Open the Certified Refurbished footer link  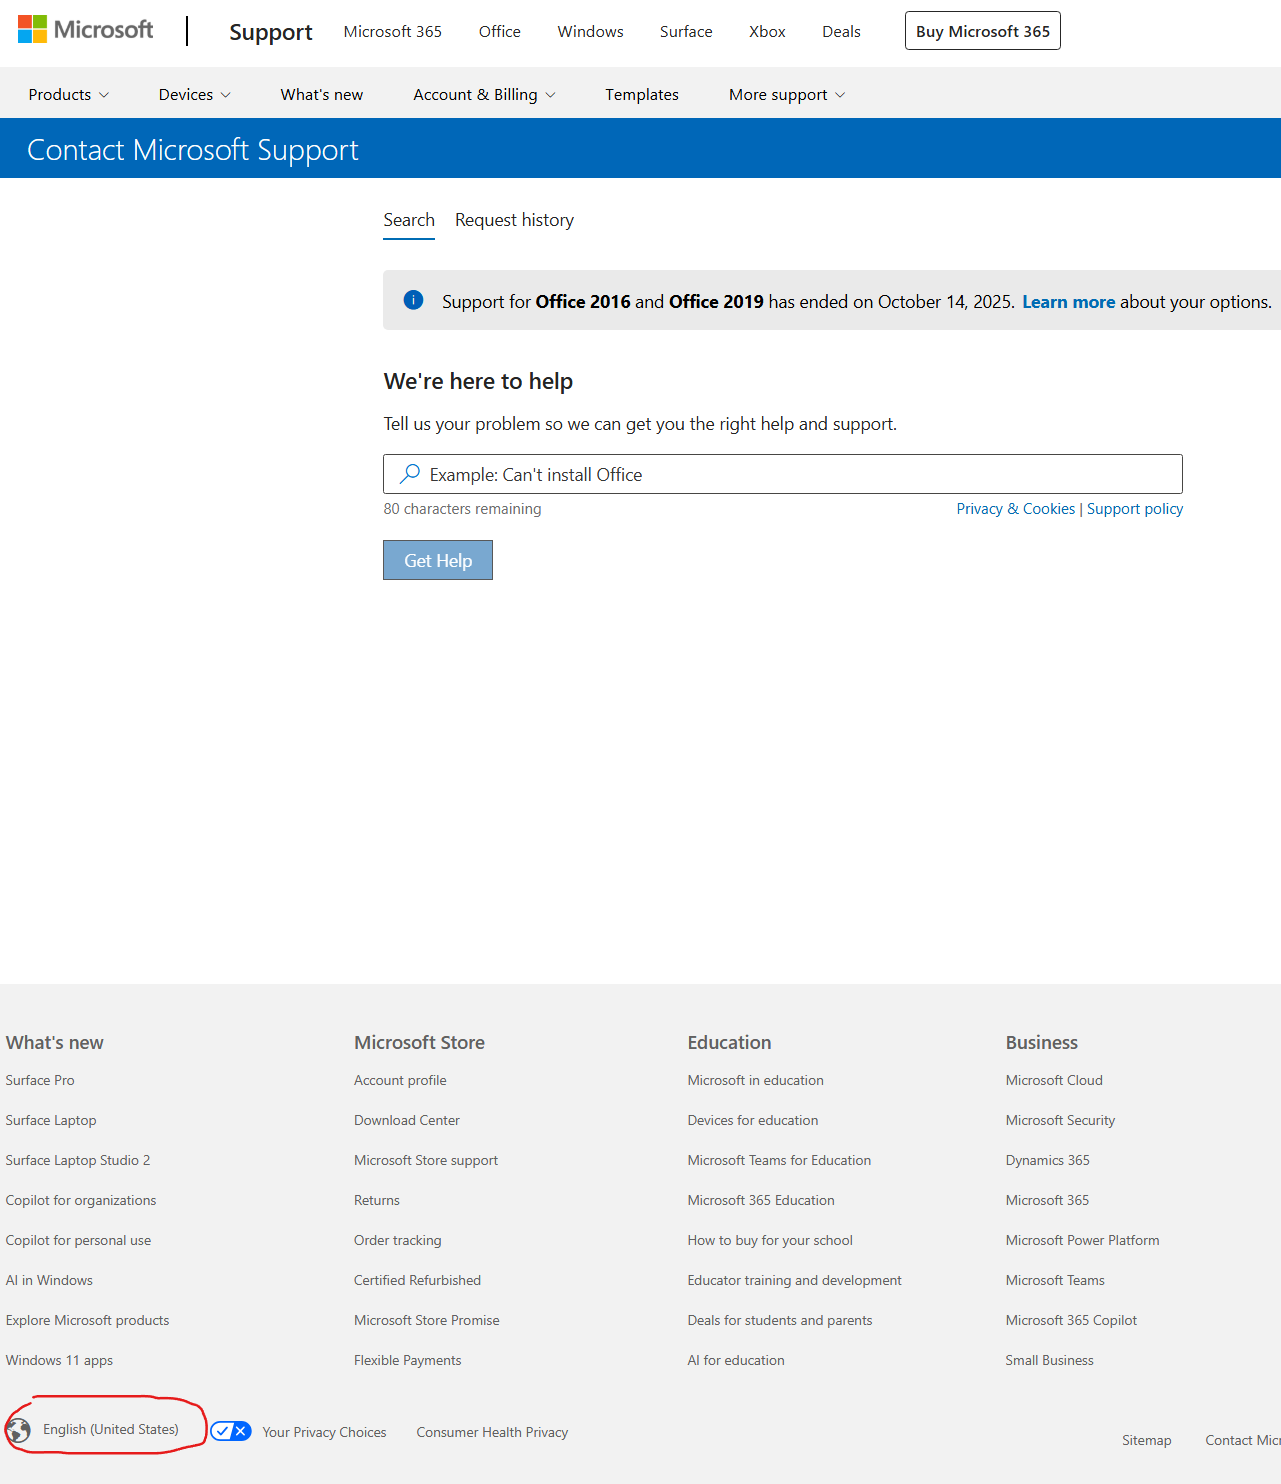point(417,1280)
